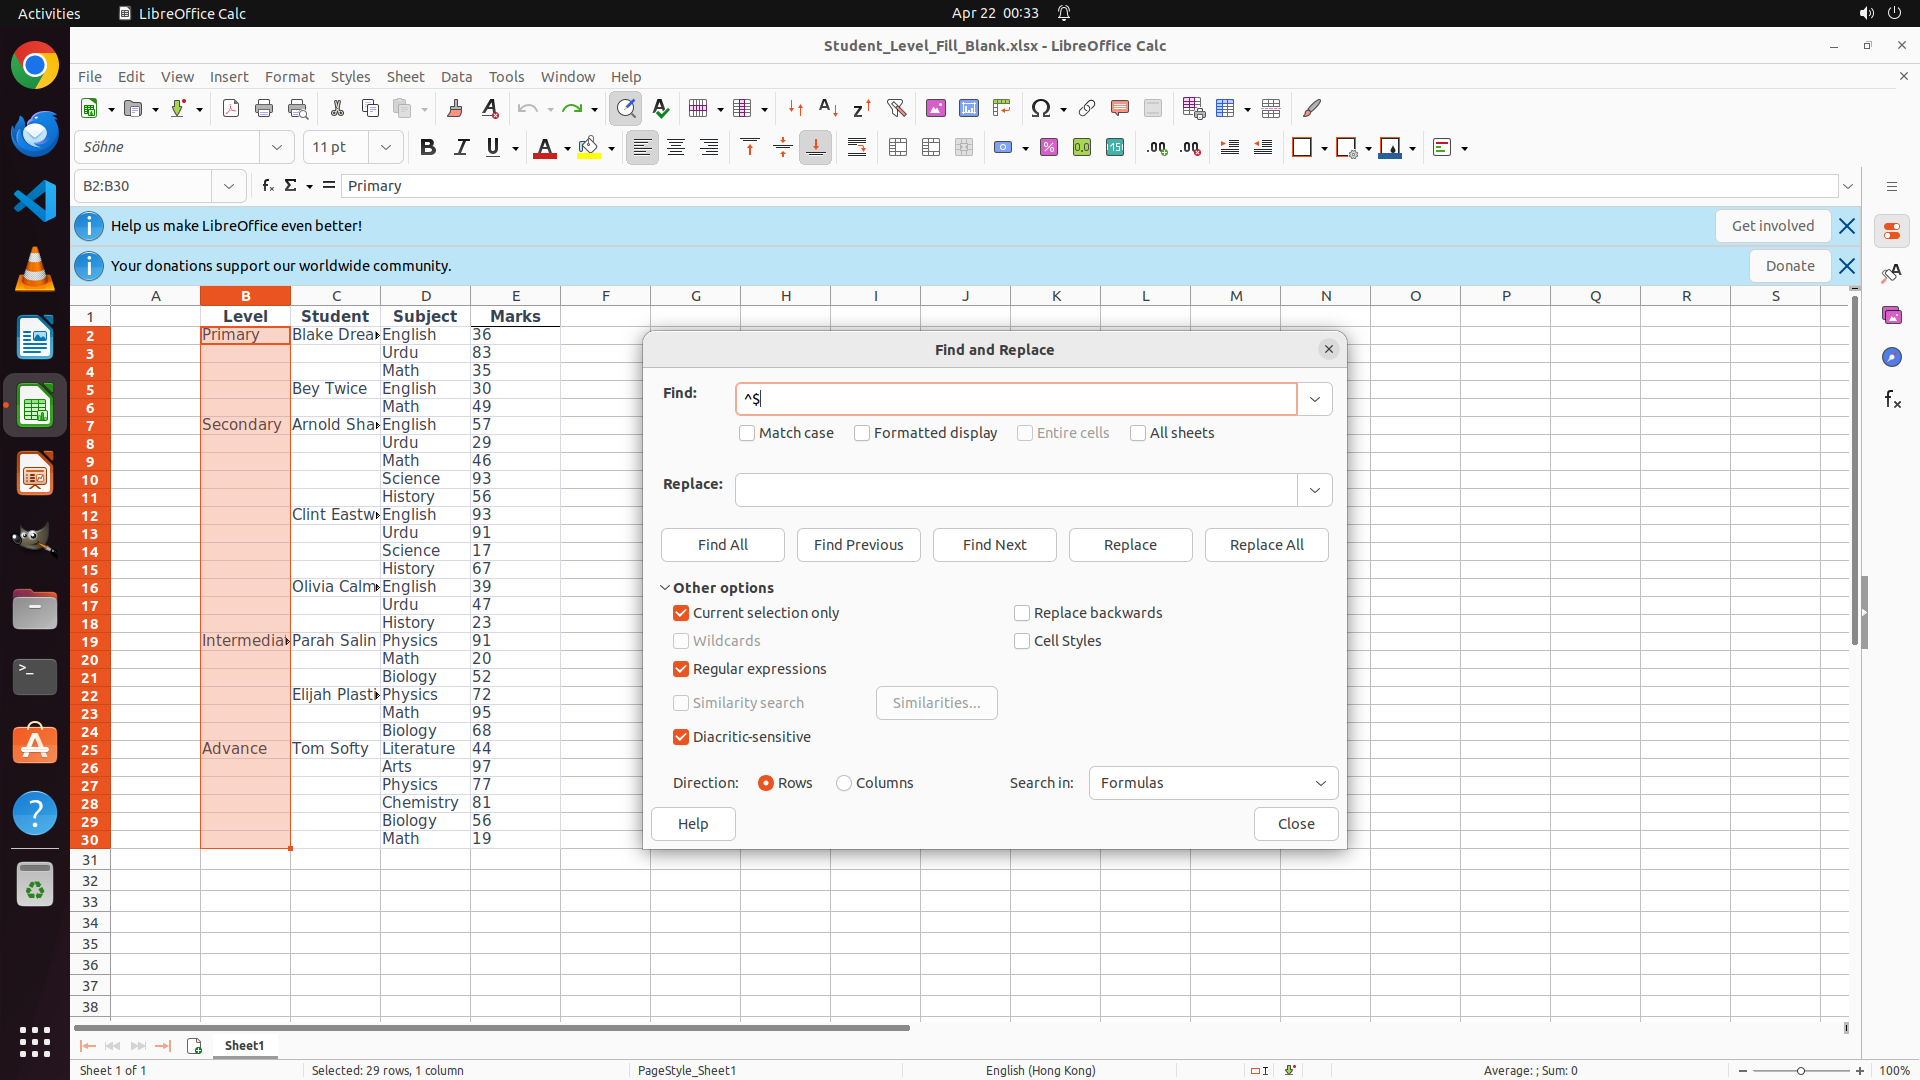This screenshot has width=1920, height=1080.
Task: Open the Sheet menu
Action: coord(405,77)
